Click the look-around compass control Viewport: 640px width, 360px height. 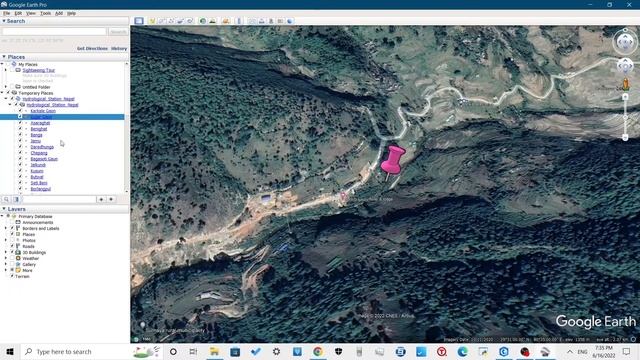click(625, 41)
